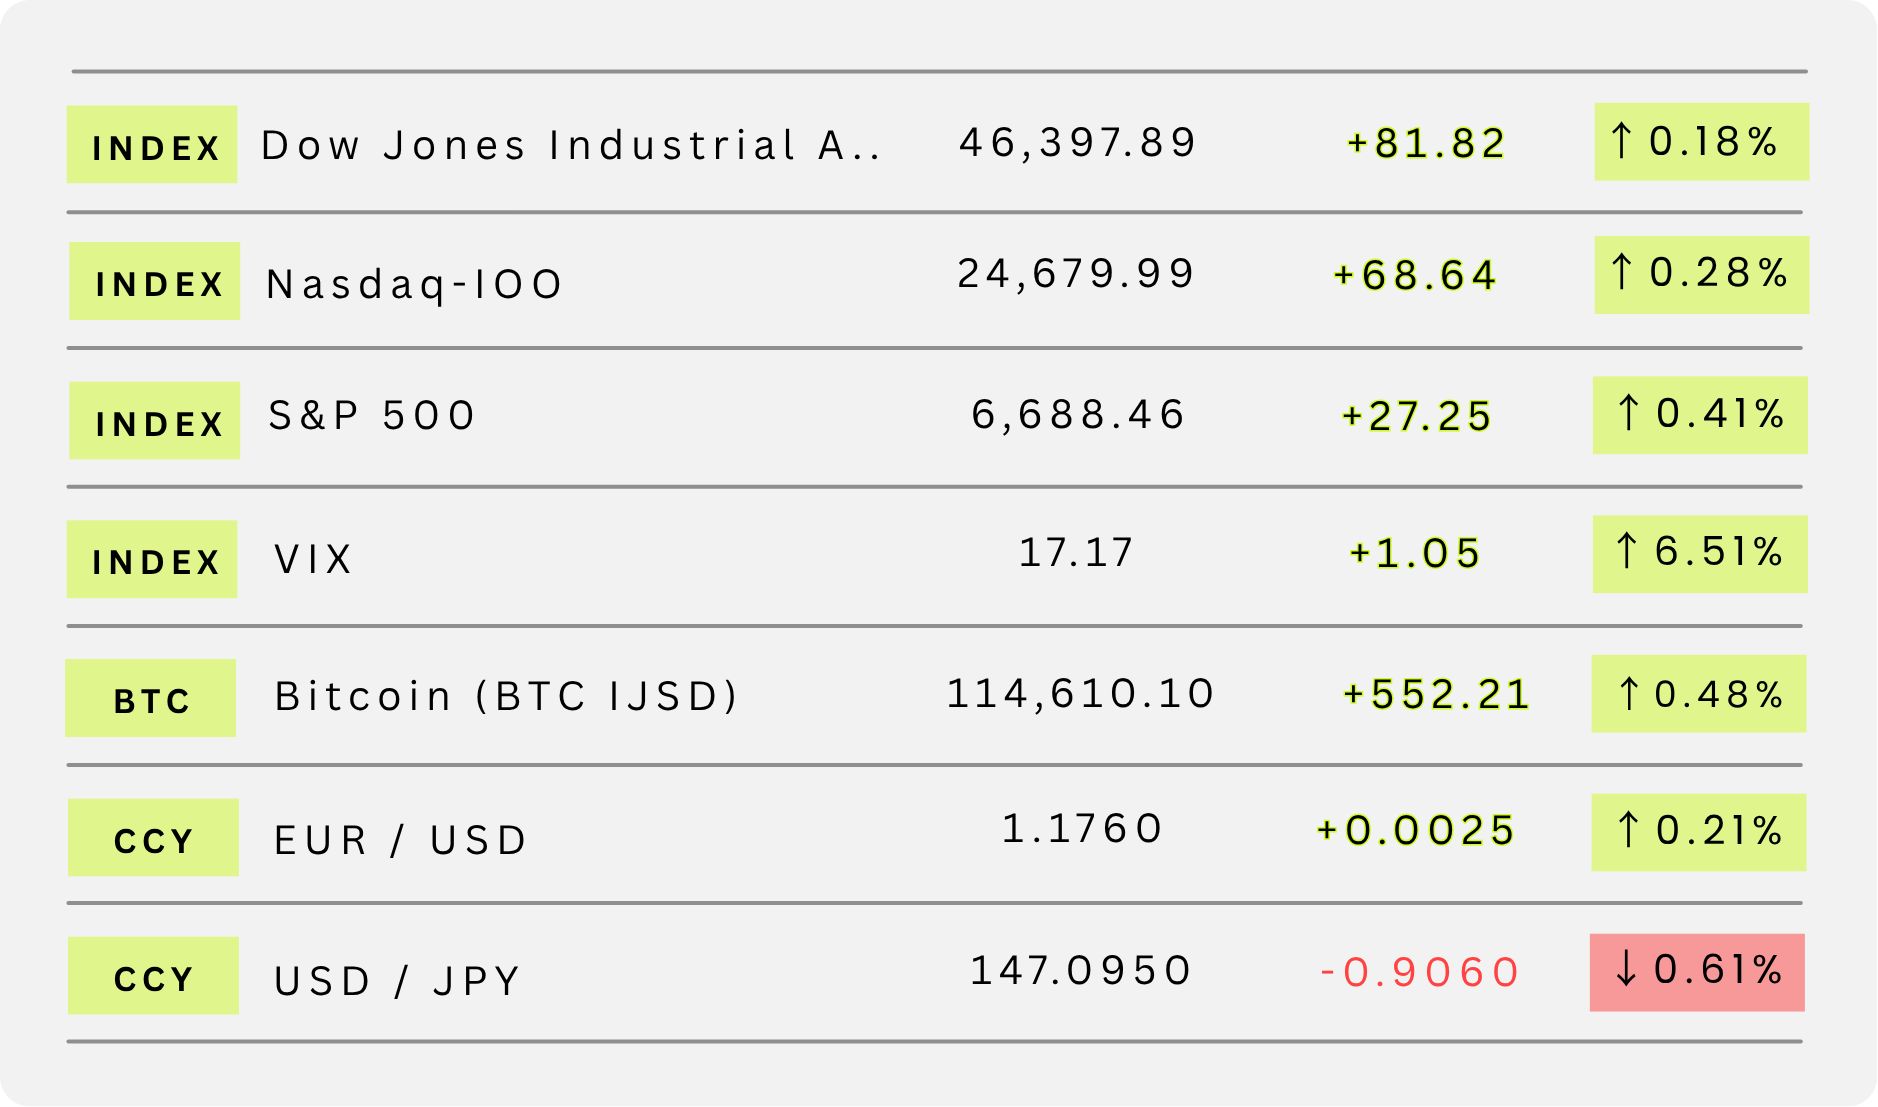Click the Bitcoin 0.48% change badge
1878x1107 pixels.
click(x=1698, y=694)
